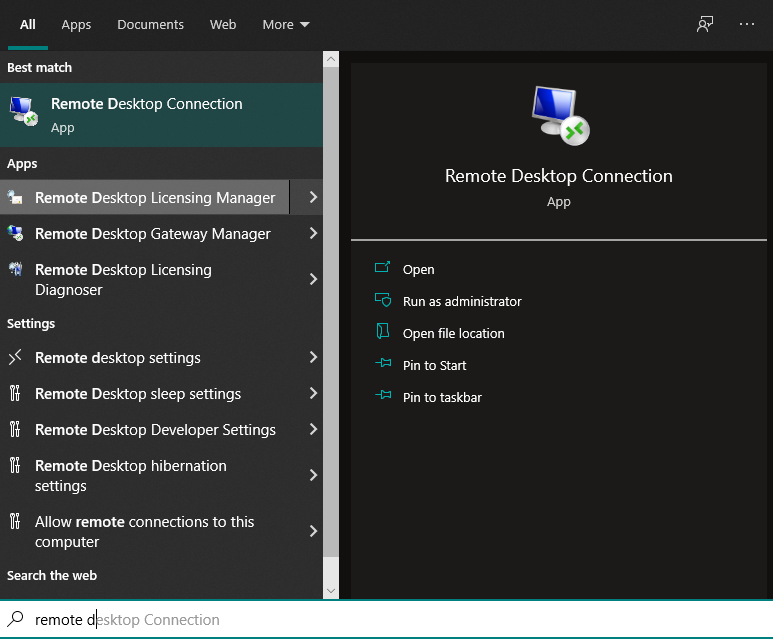The height and width of the screenshot is (639, 773).
Task: Open Remote Desktop Connection best match result
Action: (161, 115)
